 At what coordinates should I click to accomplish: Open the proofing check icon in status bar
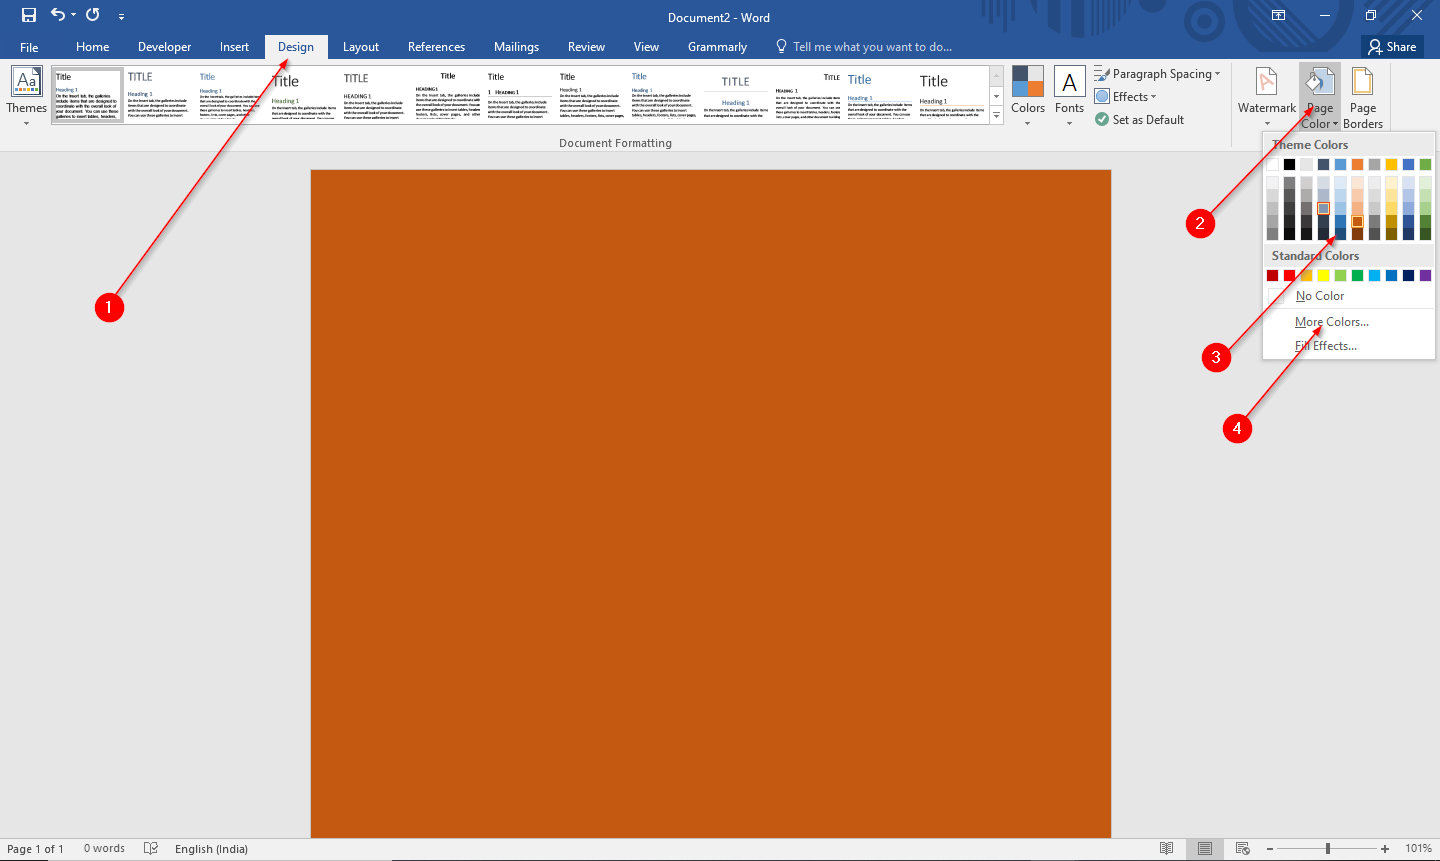(x=151, y=849)
